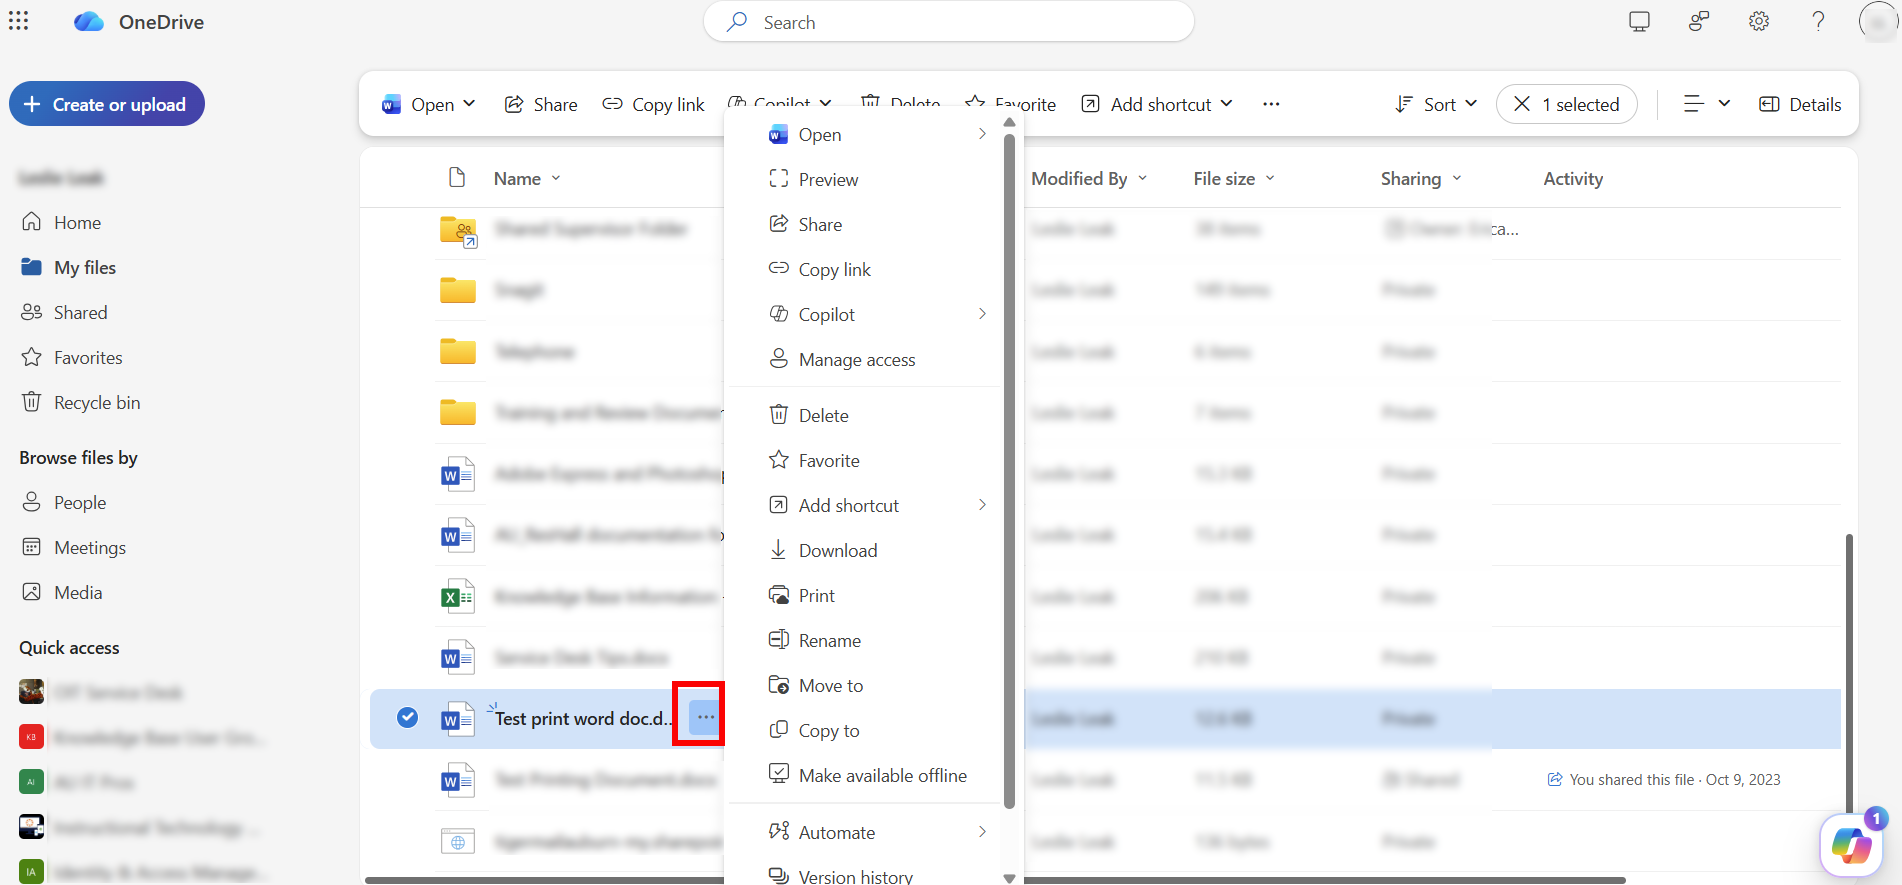Open the File size column dropdown

tap(1270, 178)
